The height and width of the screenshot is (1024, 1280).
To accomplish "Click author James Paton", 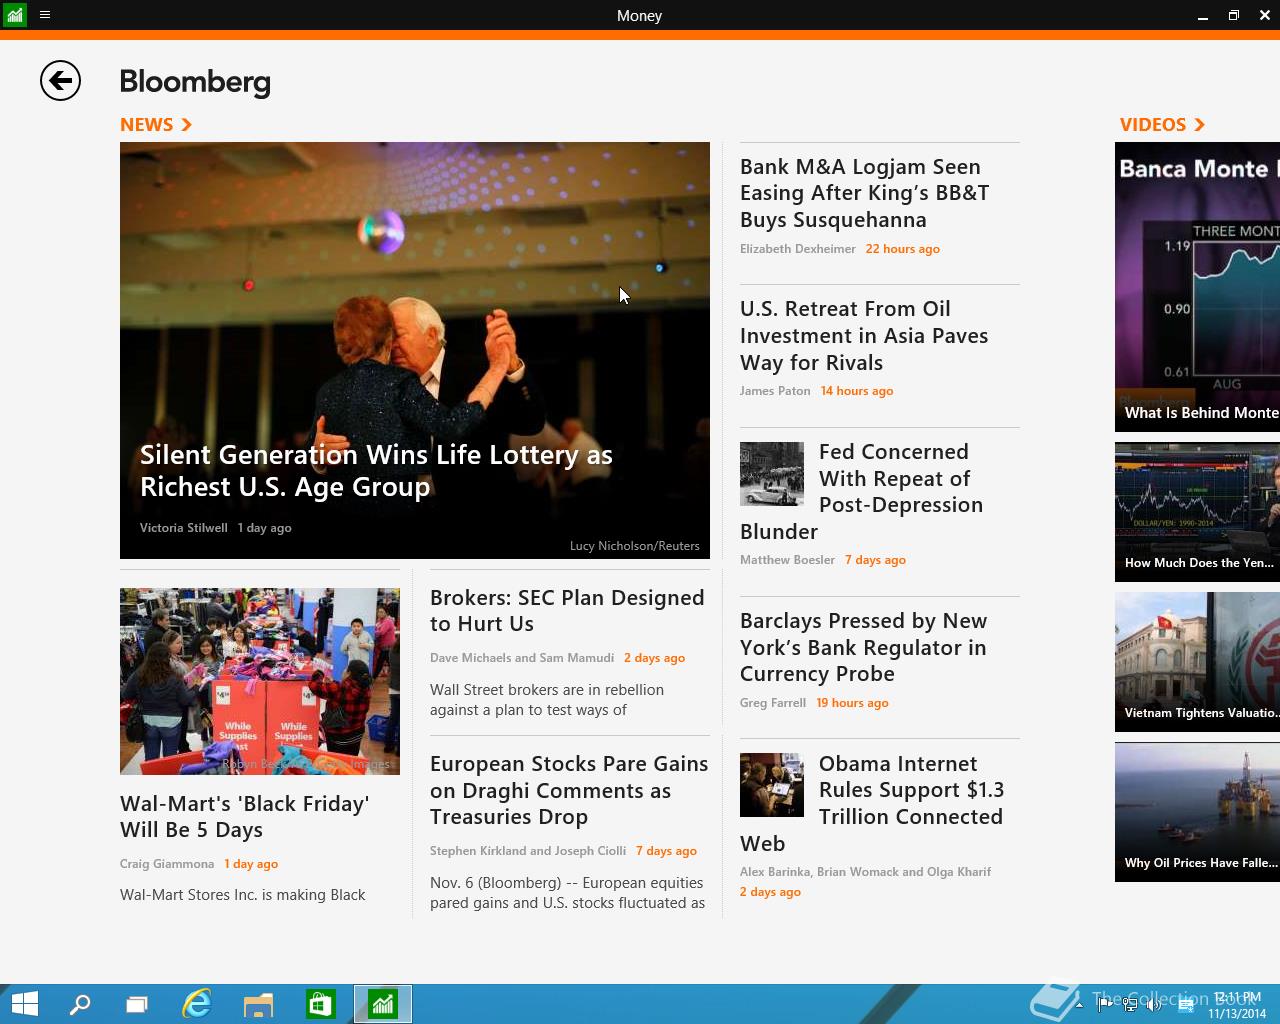I will 775,391.
